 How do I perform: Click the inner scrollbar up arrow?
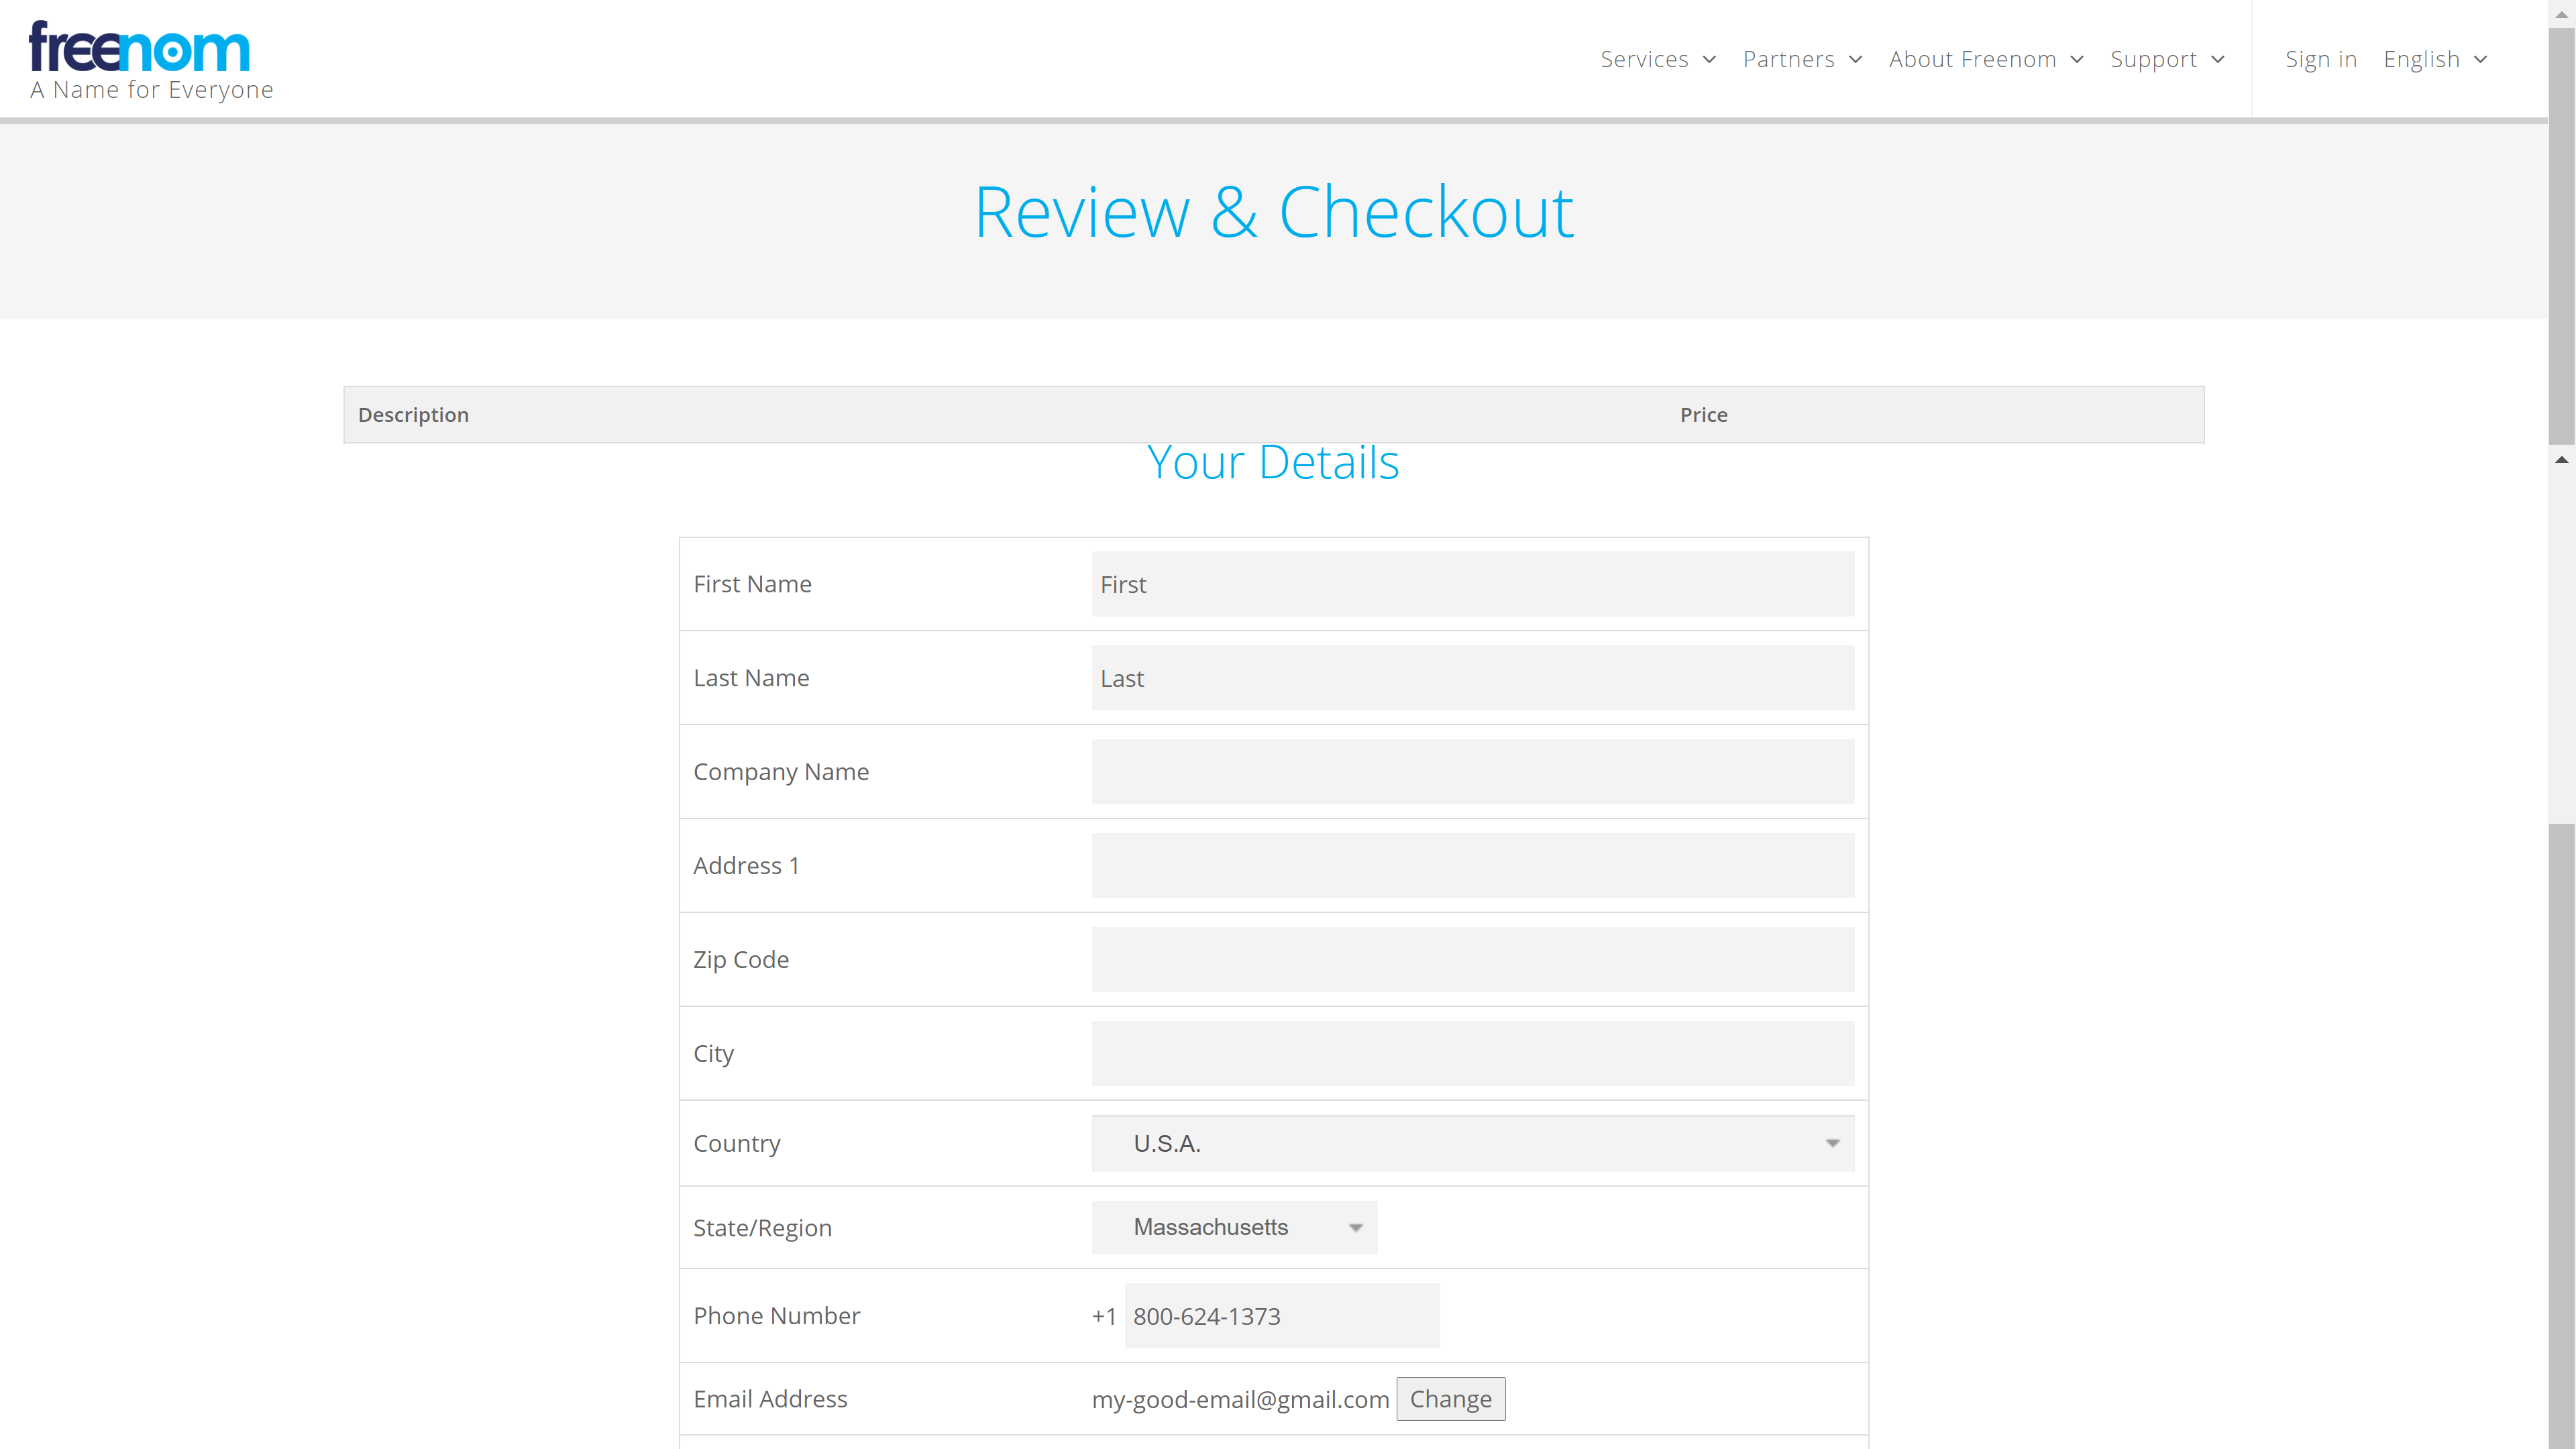point(2561,460)
